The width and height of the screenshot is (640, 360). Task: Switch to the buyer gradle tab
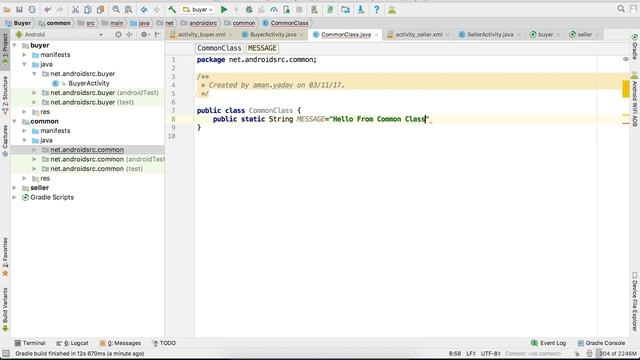(546, 35)
